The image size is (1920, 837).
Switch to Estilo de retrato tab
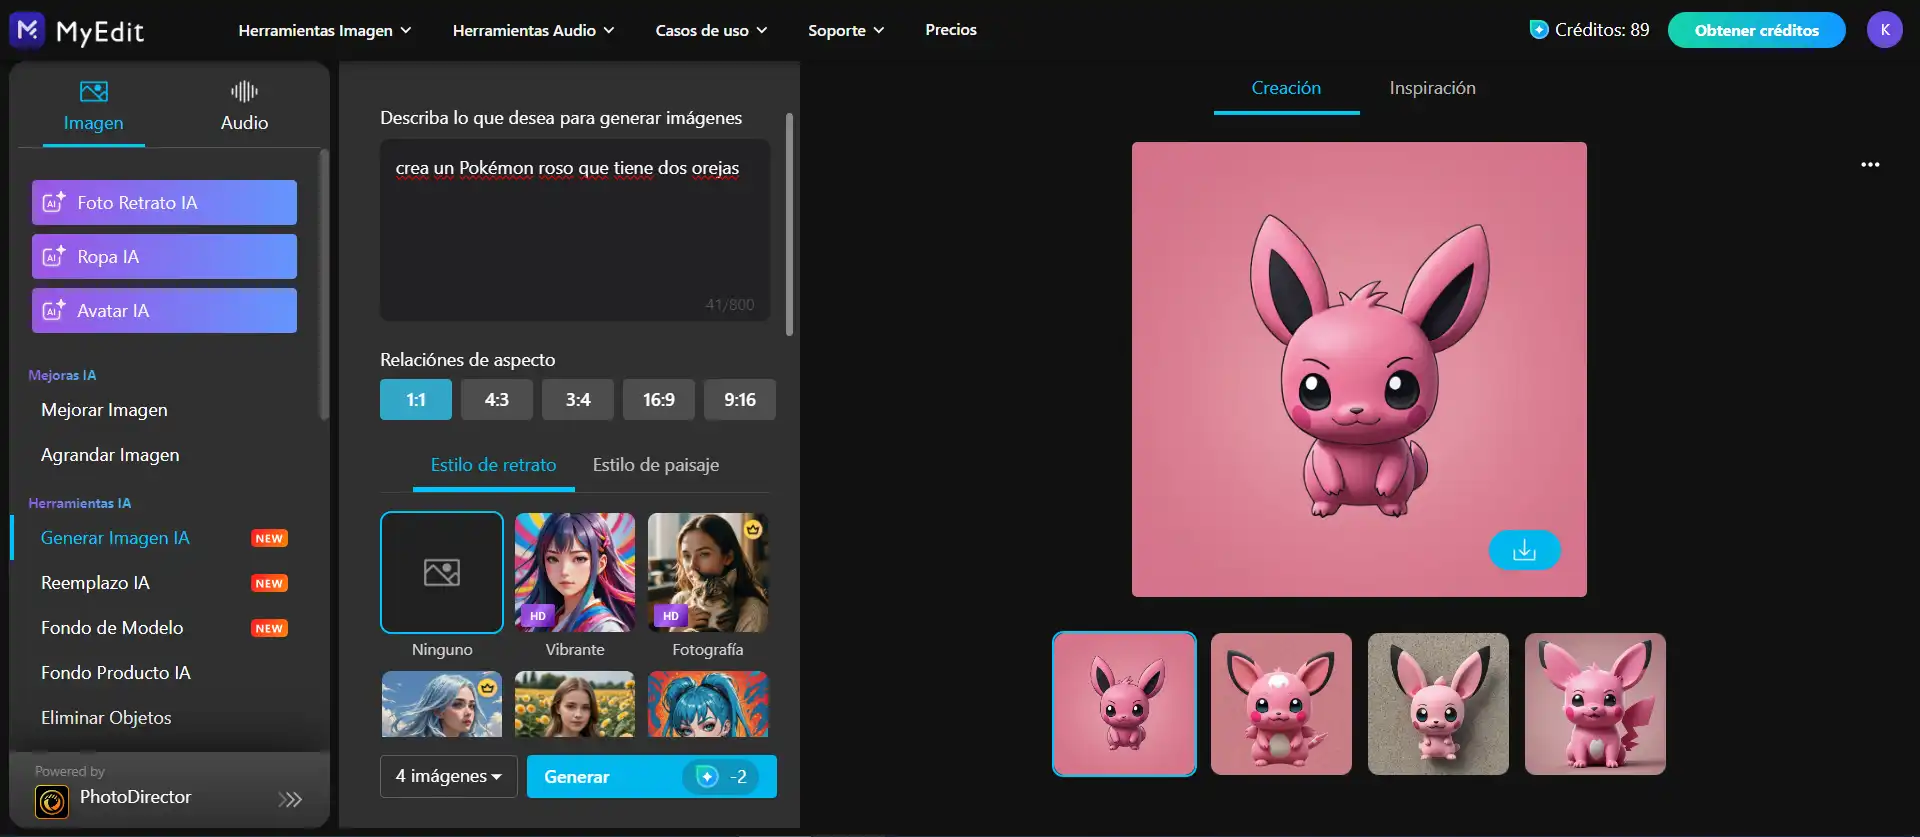(494, 465)
